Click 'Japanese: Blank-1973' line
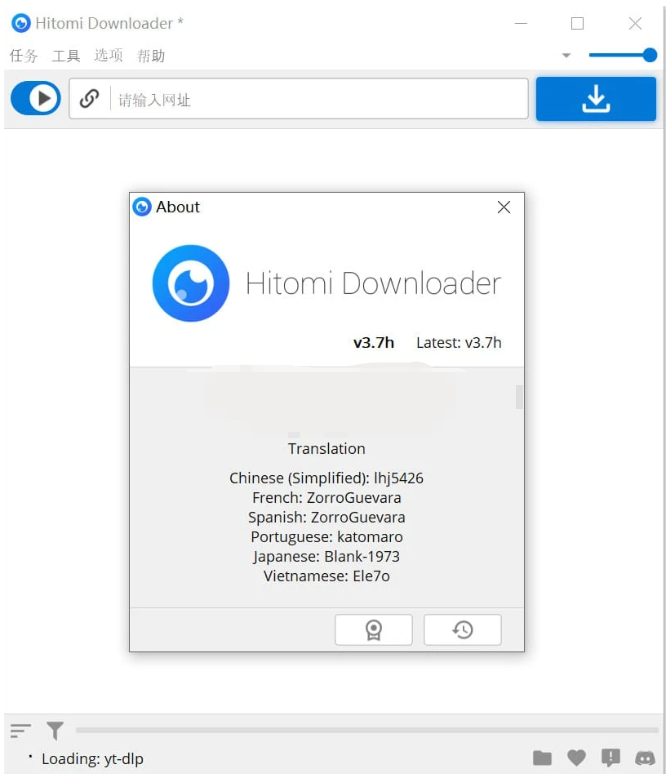667x774 pixels. coord(326,556)
